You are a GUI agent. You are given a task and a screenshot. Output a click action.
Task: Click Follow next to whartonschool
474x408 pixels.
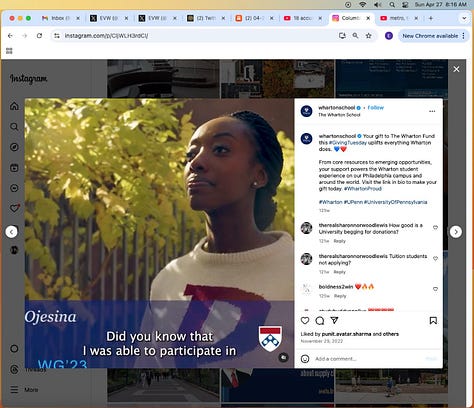point(376,108)
